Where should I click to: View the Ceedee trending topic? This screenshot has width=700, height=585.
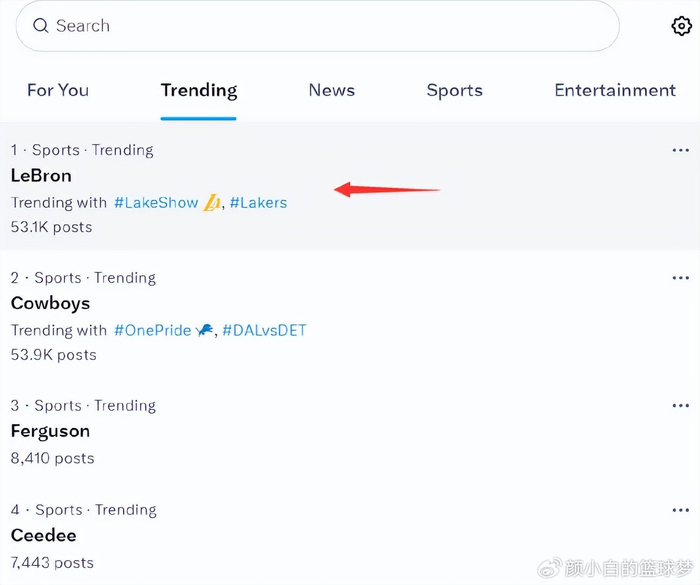(43, 535)
